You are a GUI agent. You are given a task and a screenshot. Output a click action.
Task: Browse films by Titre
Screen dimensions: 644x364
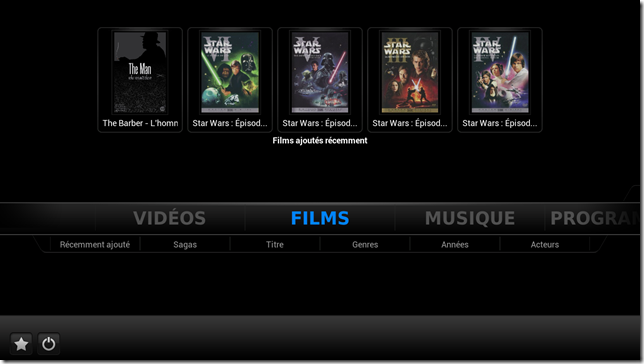pyautogui.click(x=275, y=244)
